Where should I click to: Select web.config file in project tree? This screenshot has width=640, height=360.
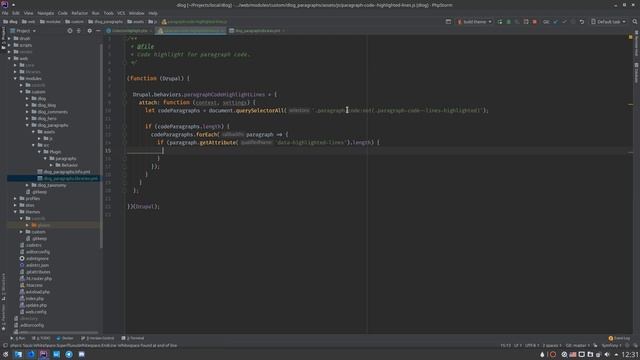click(36, 312)
